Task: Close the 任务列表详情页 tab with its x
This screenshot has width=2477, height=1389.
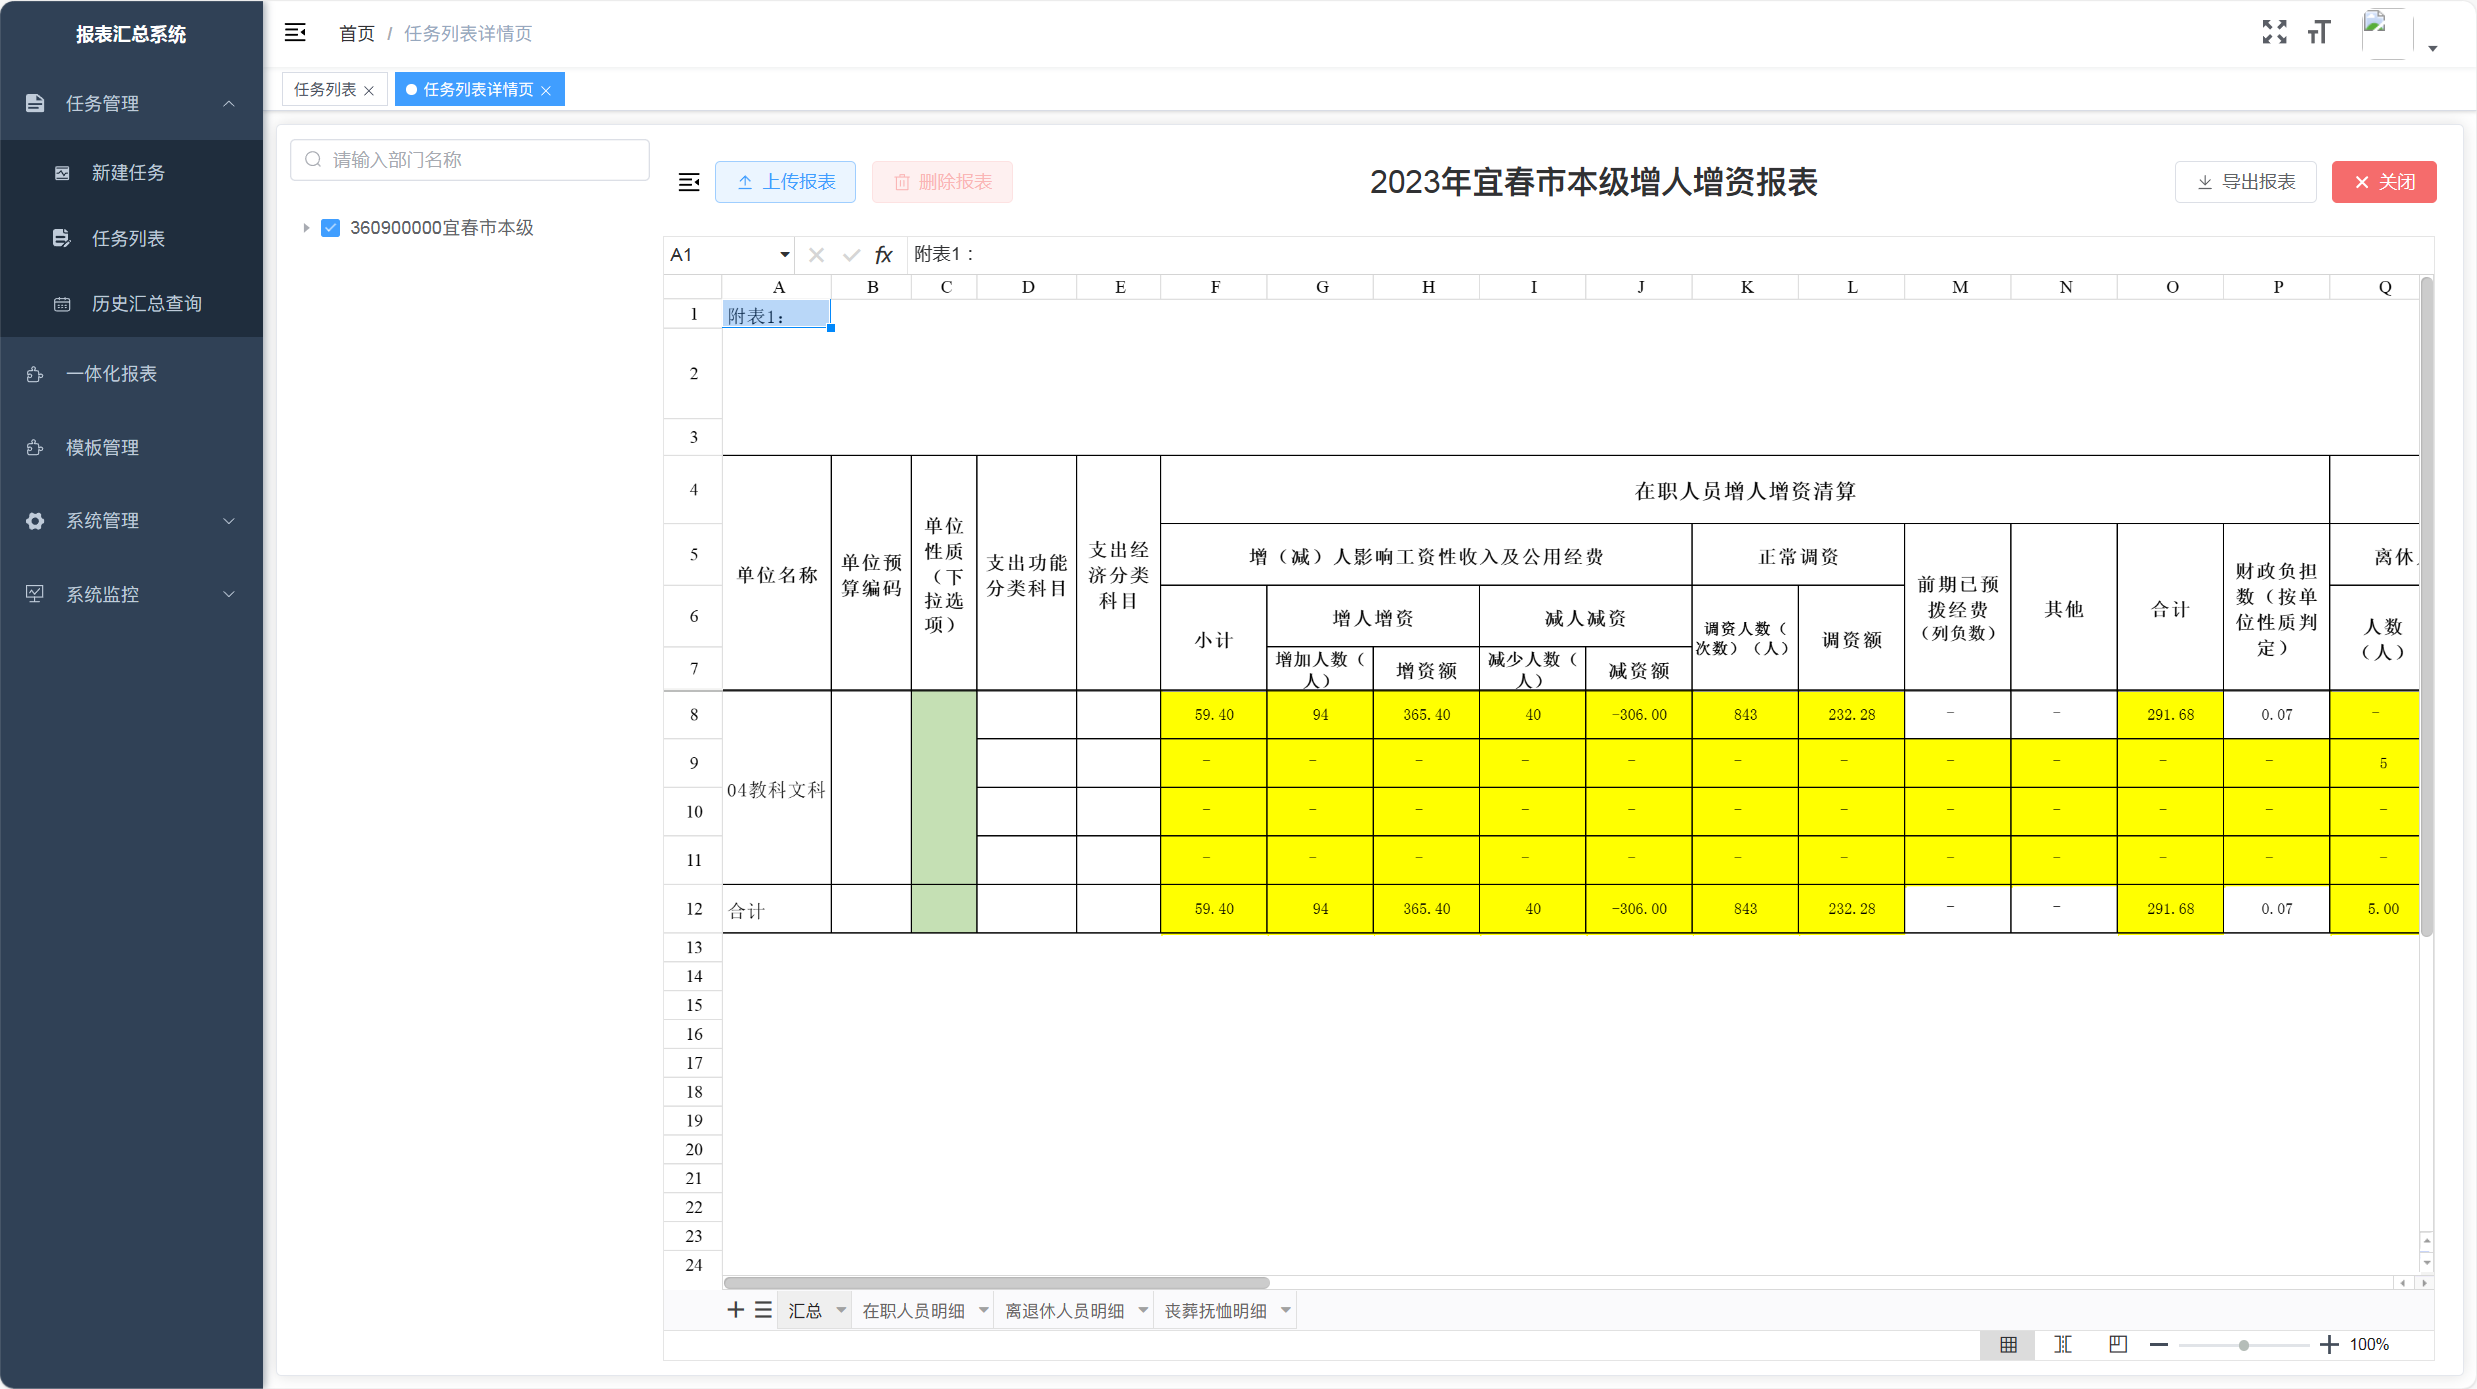Action: click(x=546, y=90)
